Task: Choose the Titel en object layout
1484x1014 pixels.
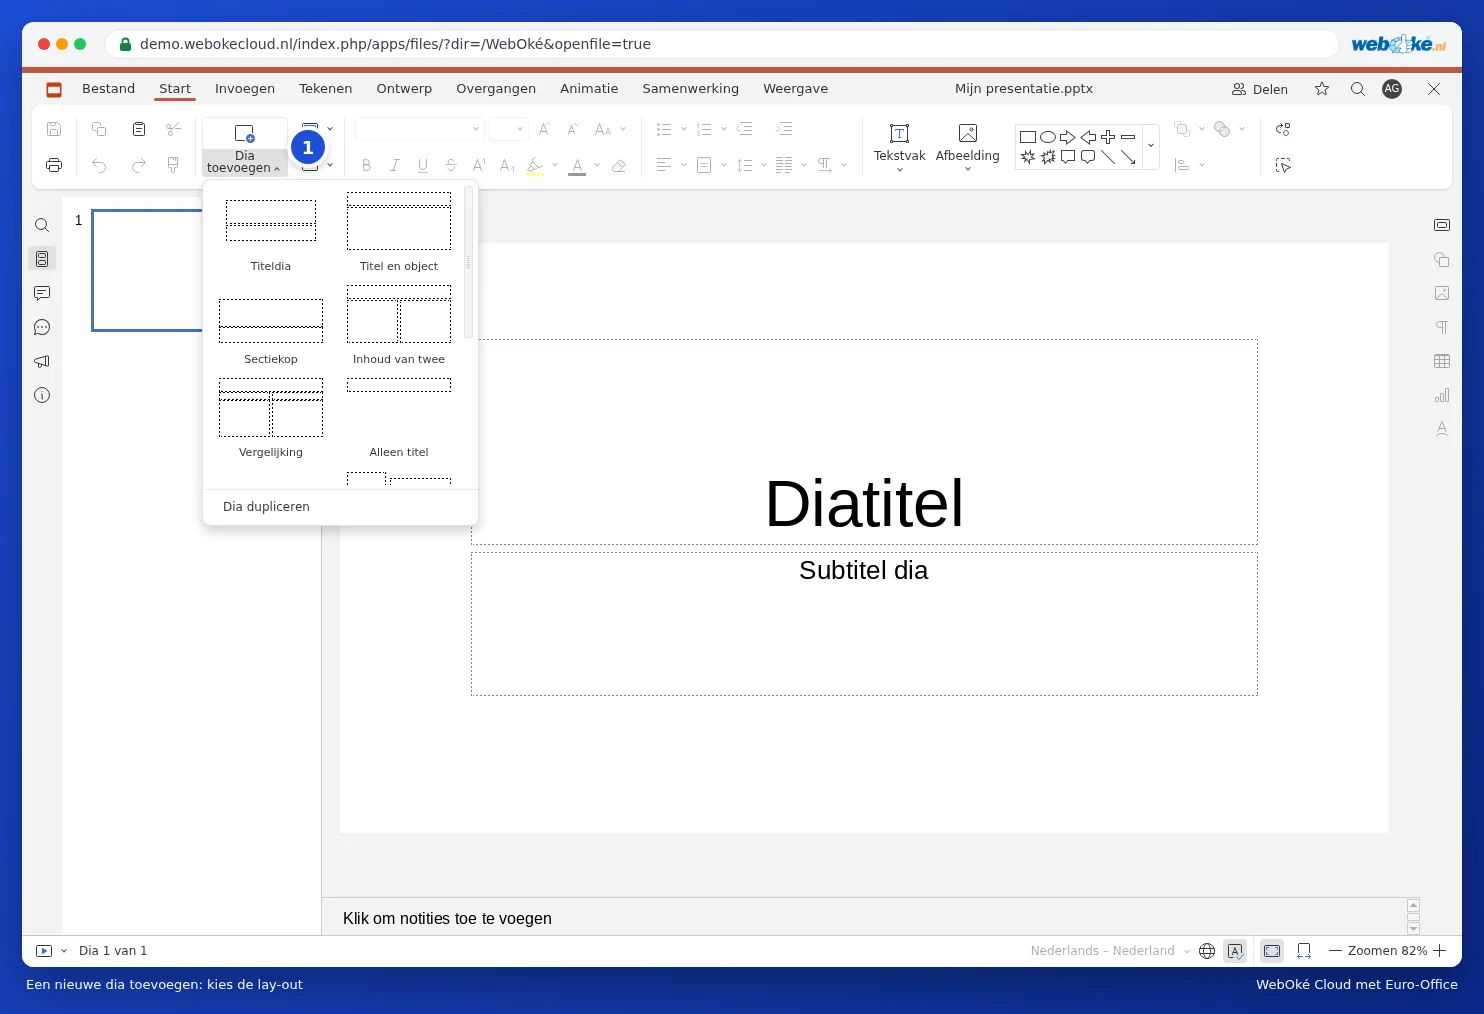Action: [399, 233]
